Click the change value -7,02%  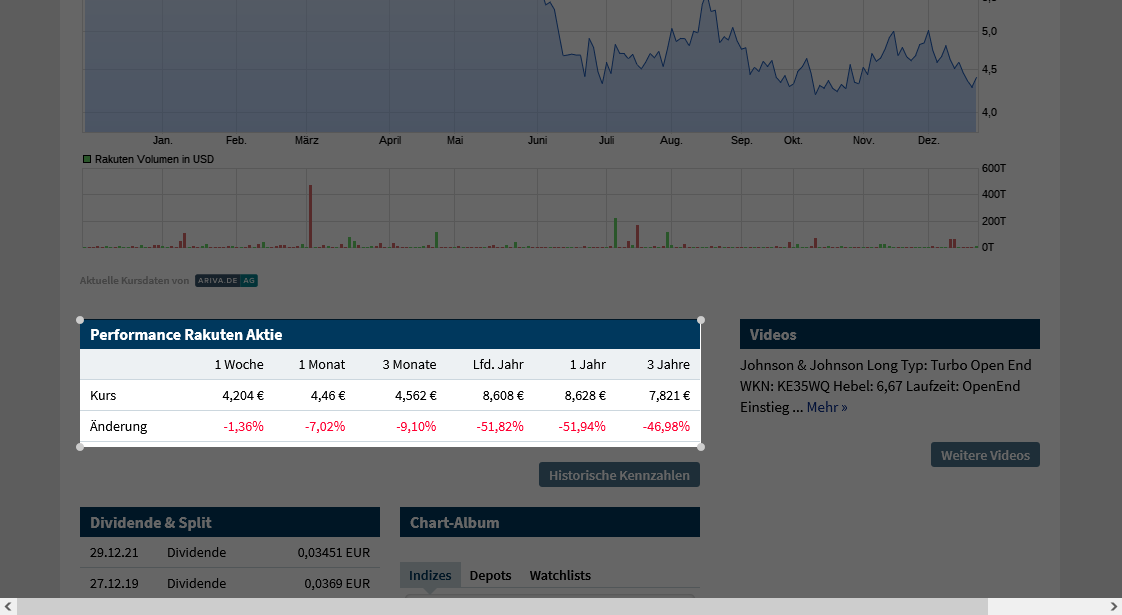point(325,426)
